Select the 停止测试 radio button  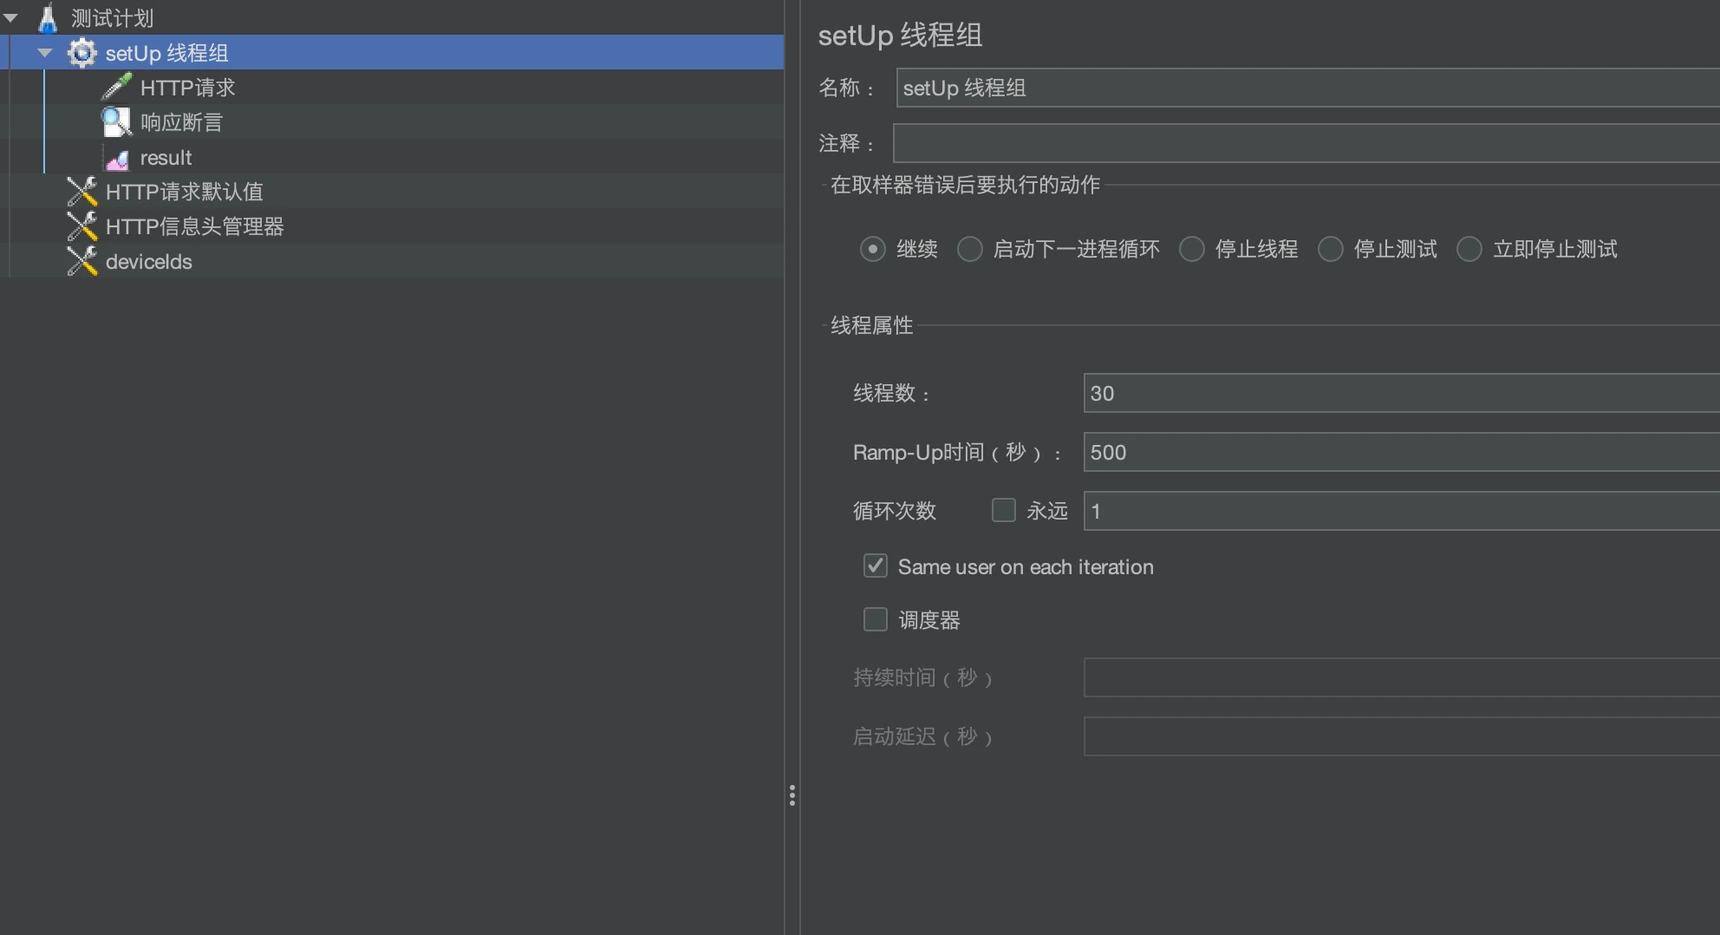pos(1330,249)
